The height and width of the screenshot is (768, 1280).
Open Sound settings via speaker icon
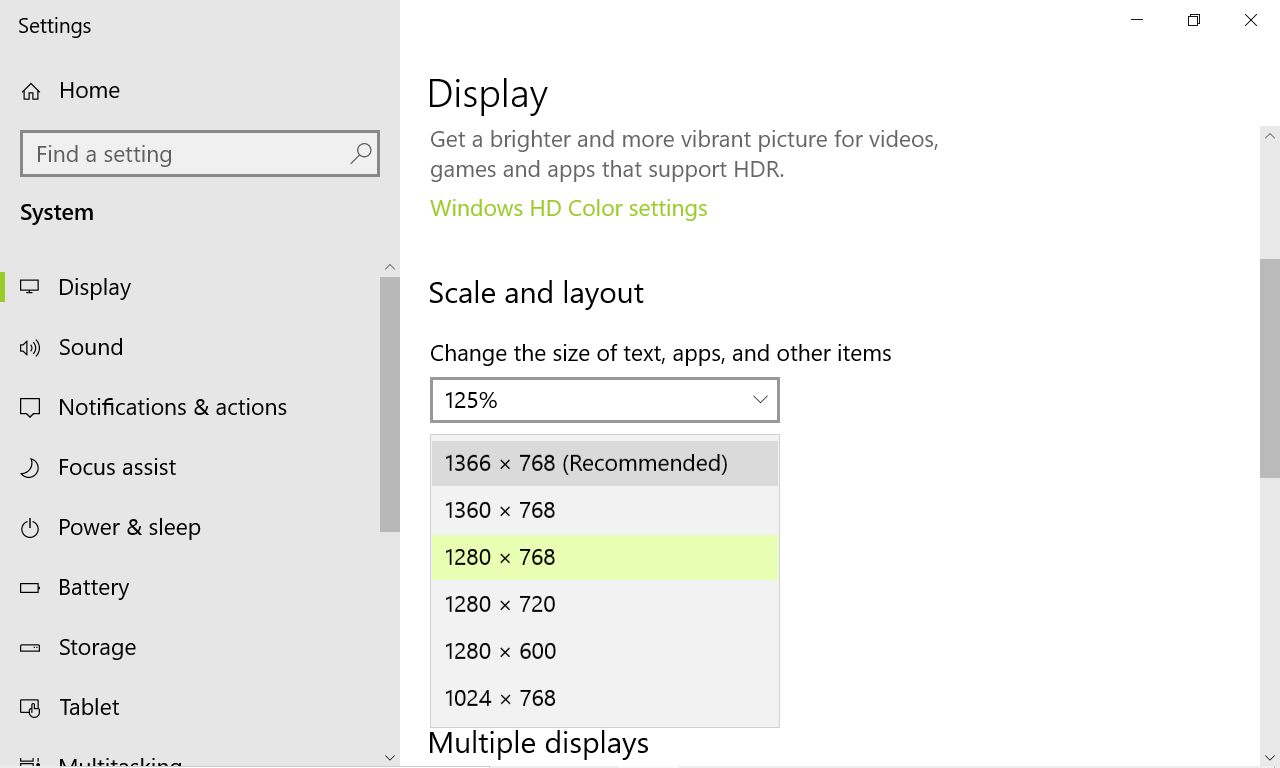point(30,348)
